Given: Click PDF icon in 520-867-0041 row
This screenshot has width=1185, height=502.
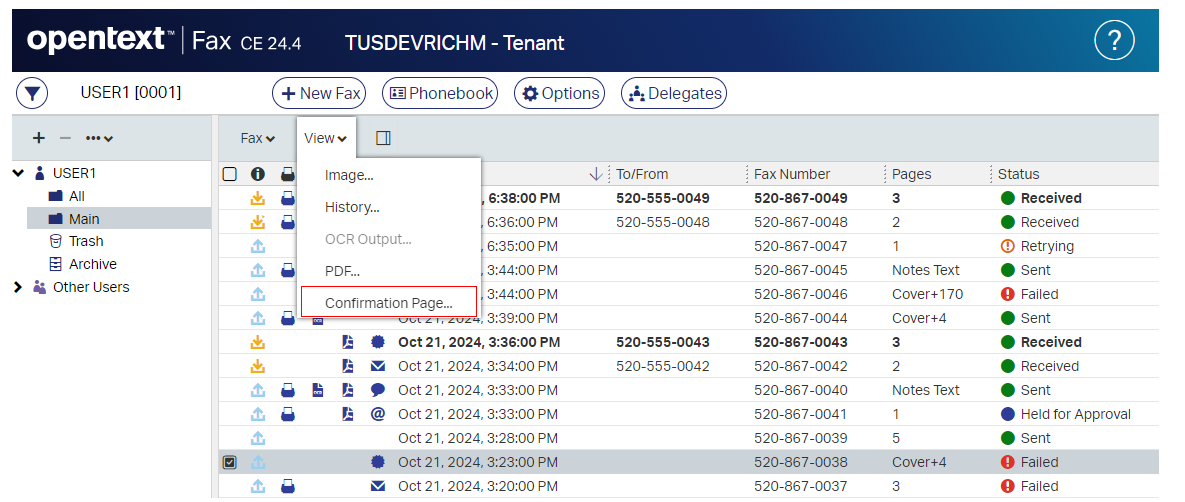Looking at the screenshot, I should click(x=347, y=414).
